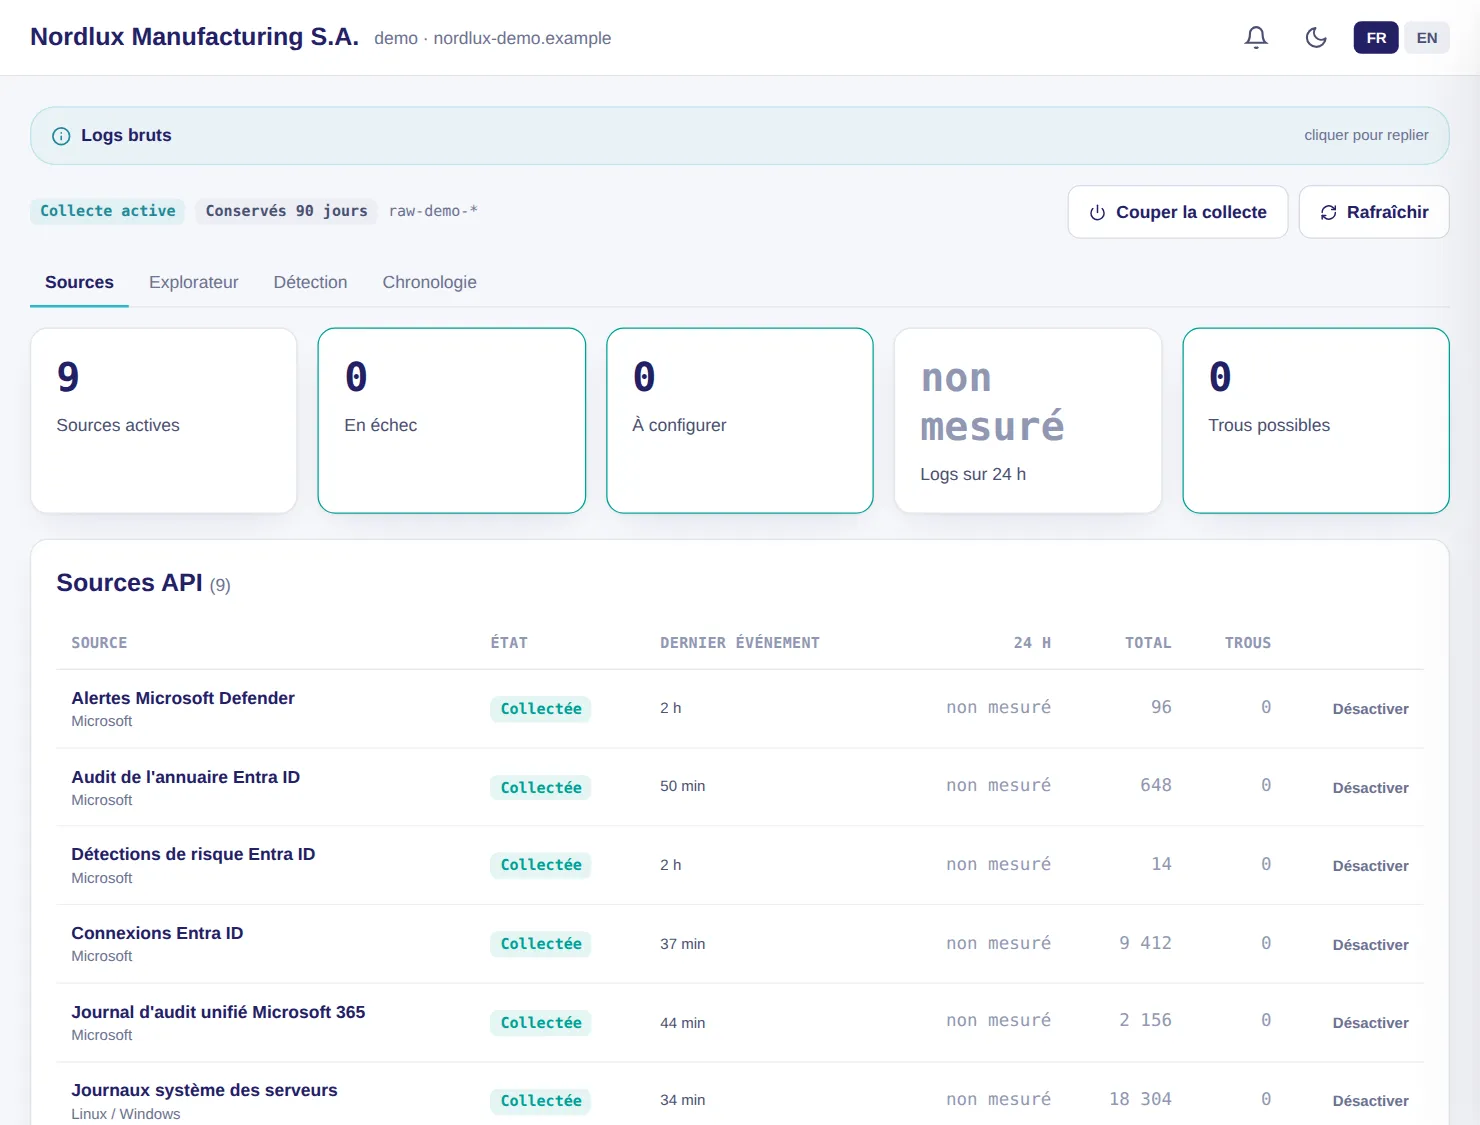Select the À configurer card

pyautogui.click(x=740, y=421)
